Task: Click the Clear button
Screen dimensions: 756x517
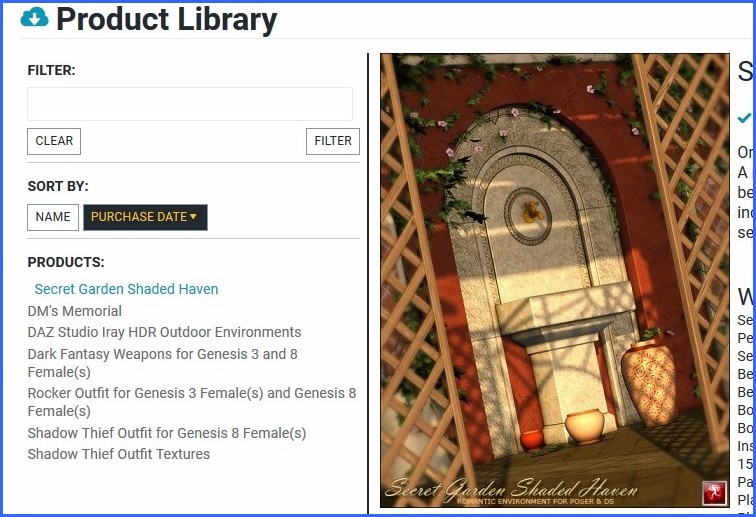Action: pos(54,141)
